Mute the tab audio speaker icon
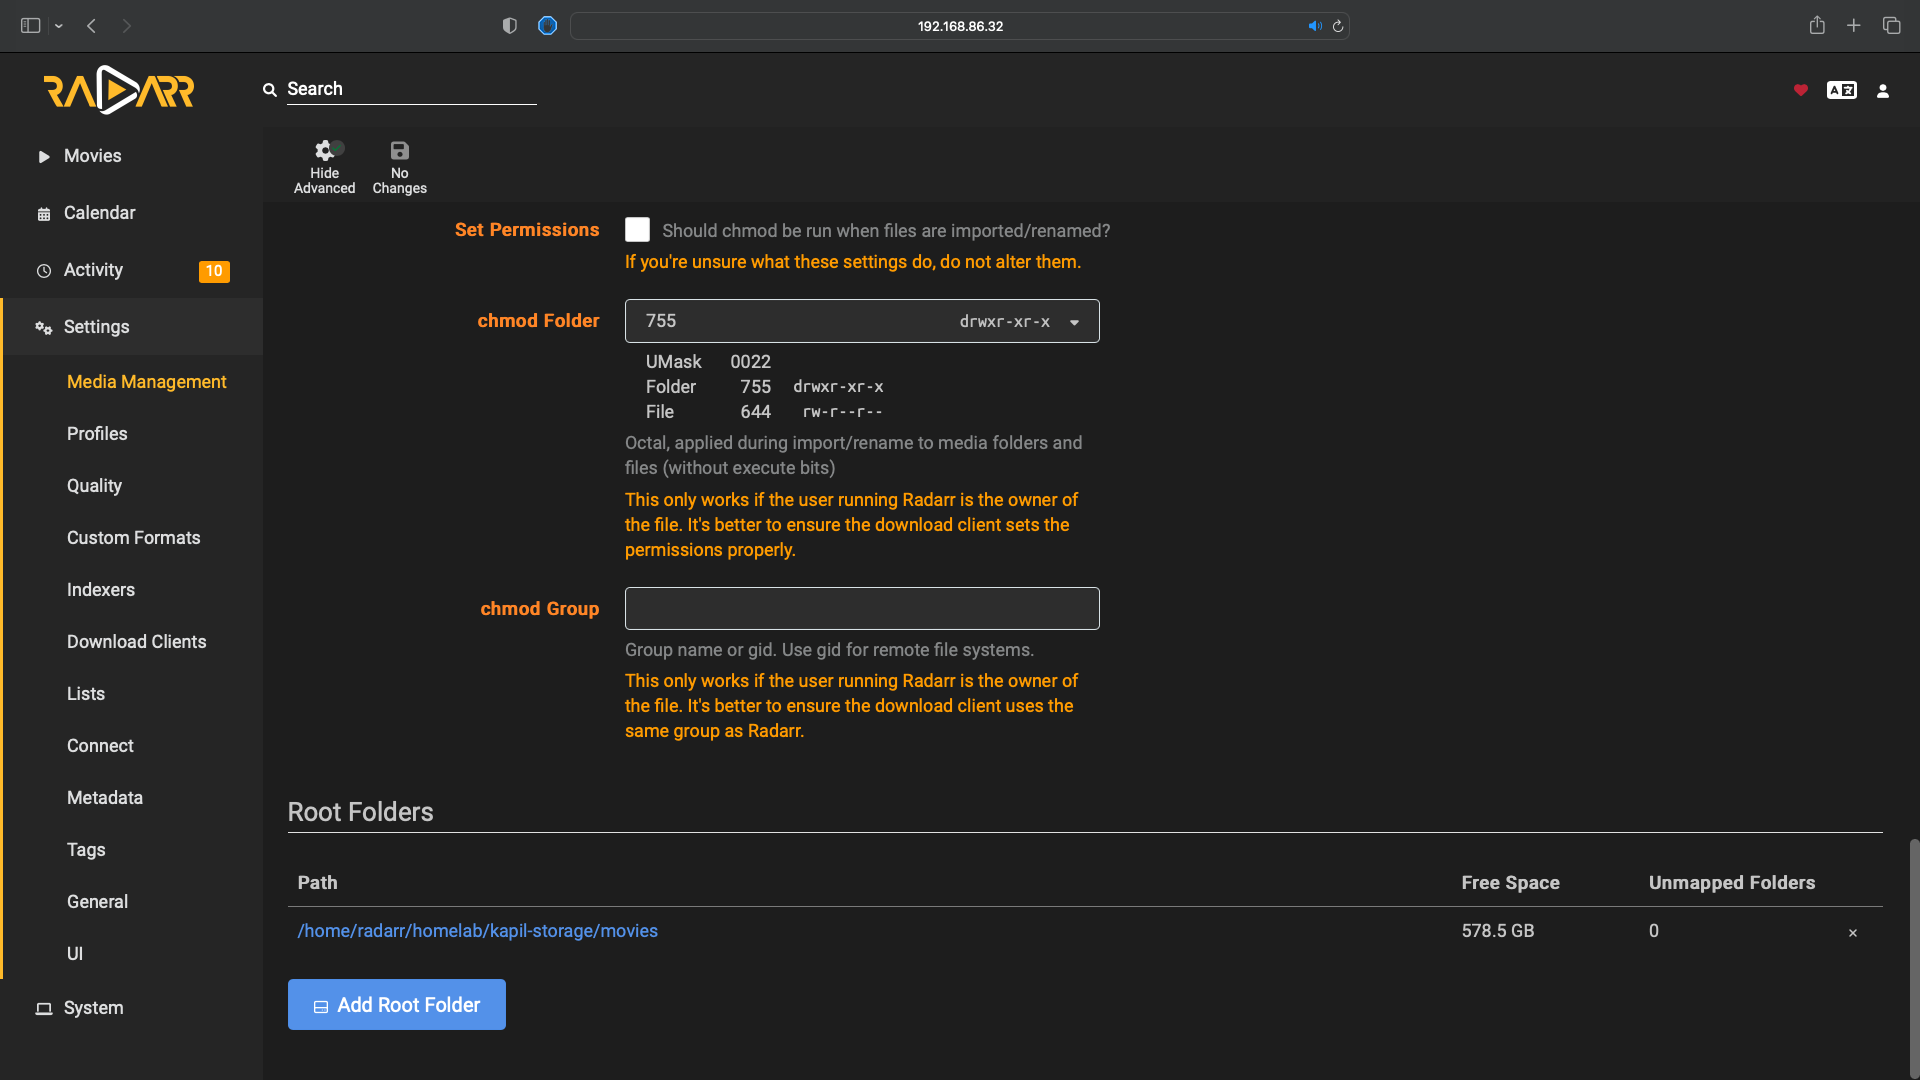 click(x=1315, y=26)
